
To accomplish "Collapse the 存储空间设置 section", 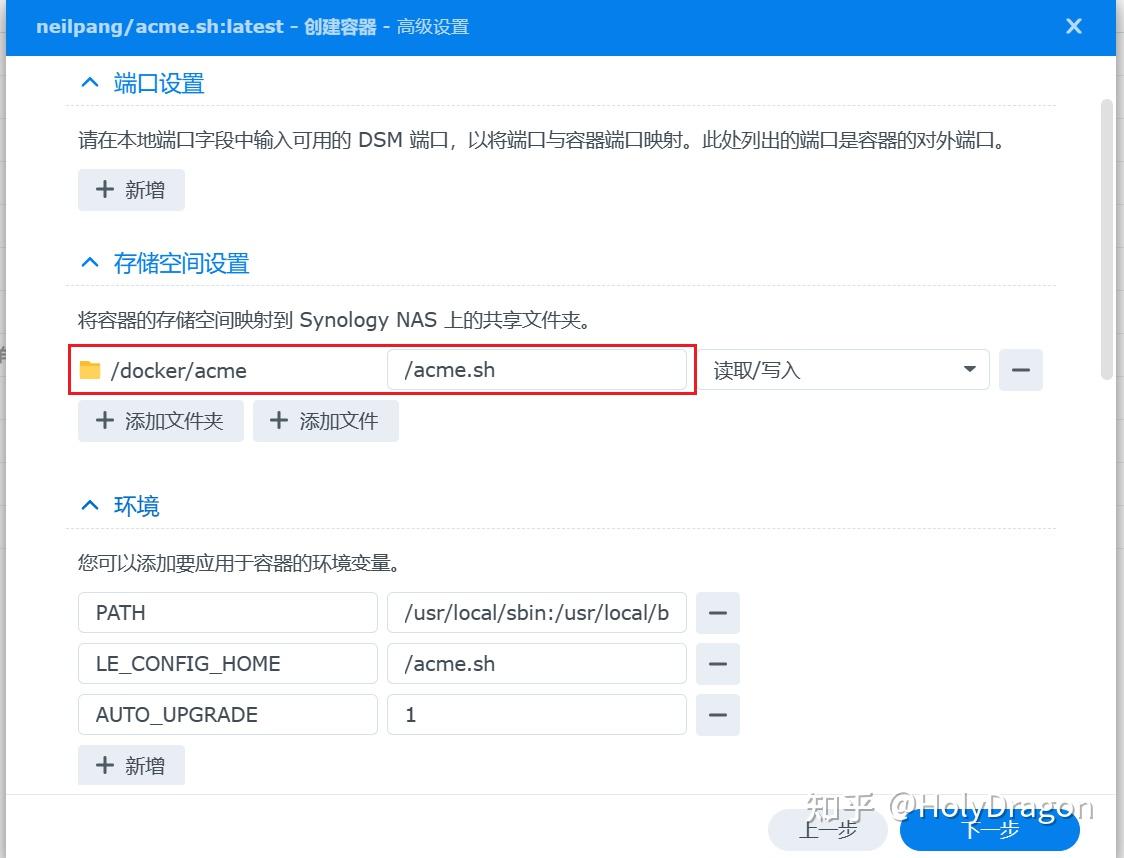I will (89, 262).
